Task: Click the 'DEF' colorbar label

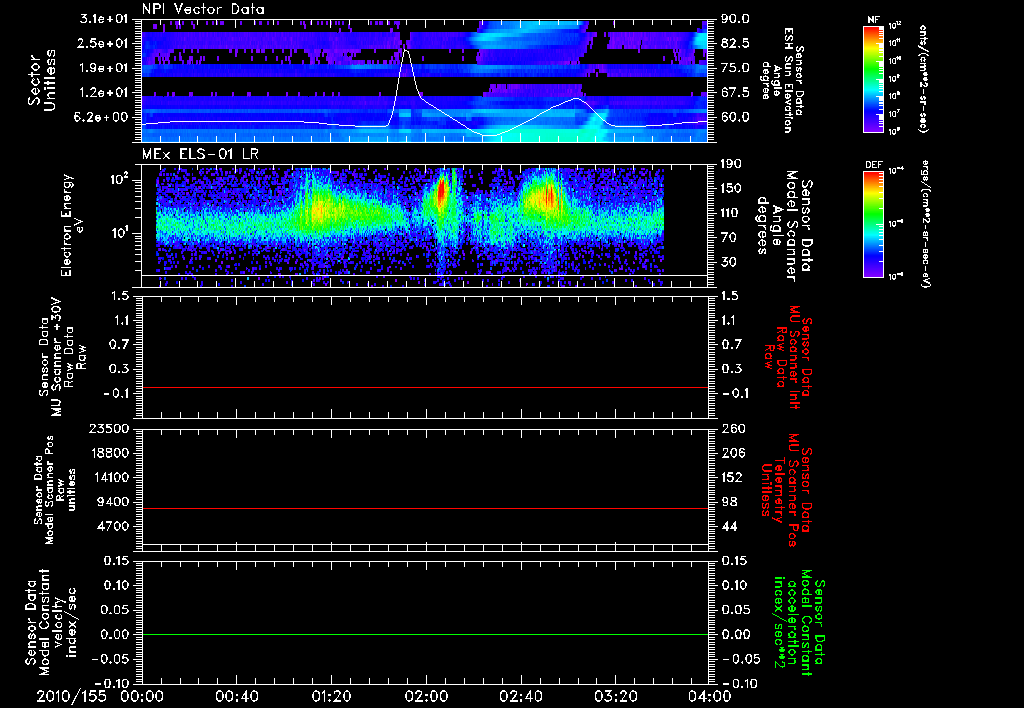Action: [x=873, y=165]
